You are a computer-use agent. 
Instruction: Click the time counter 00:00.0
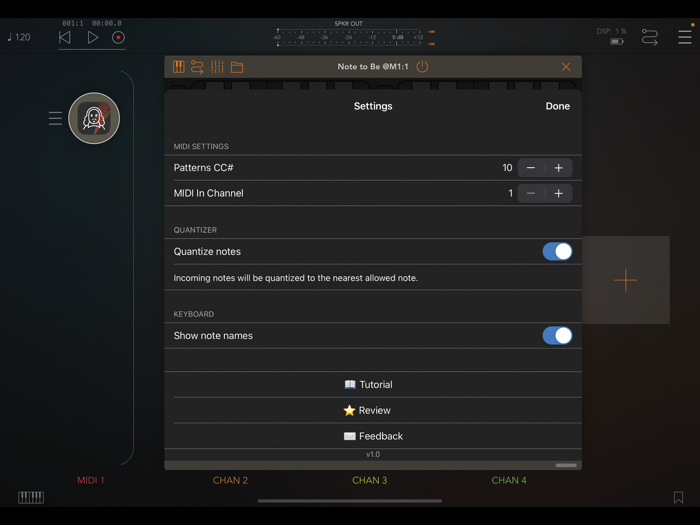click(107, 23)
